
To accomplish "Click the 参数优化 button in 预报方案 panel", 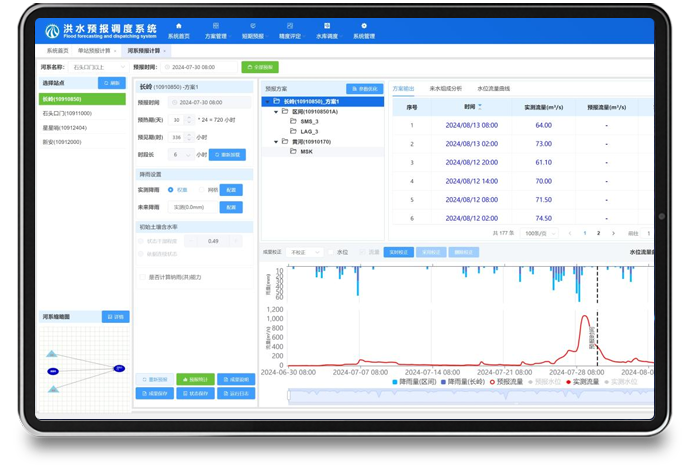I will (x=364, y=88).
